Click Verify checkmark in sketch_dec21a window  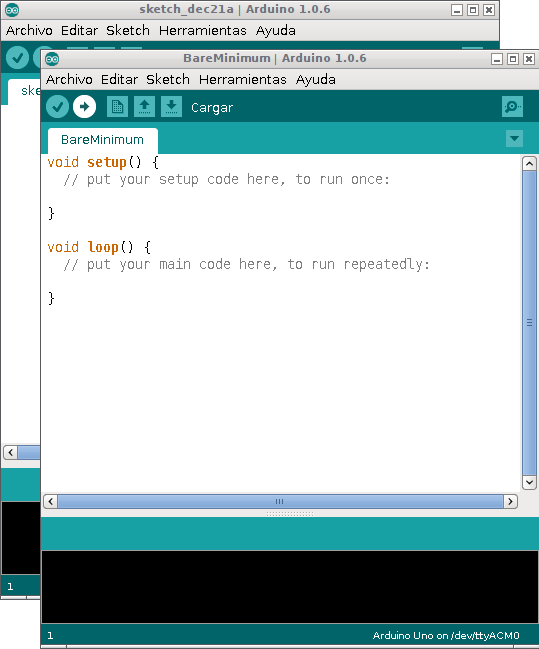(x=17, y=58)
